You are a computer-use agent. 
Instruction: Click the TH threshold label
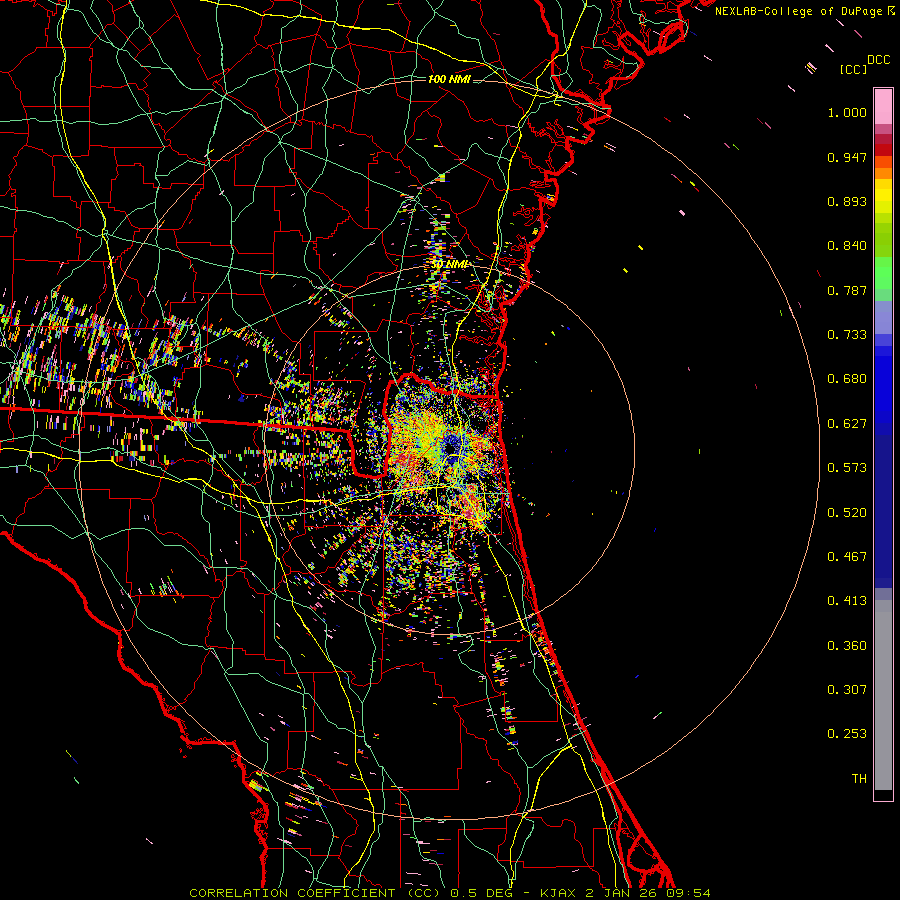[x=859, y=779]
